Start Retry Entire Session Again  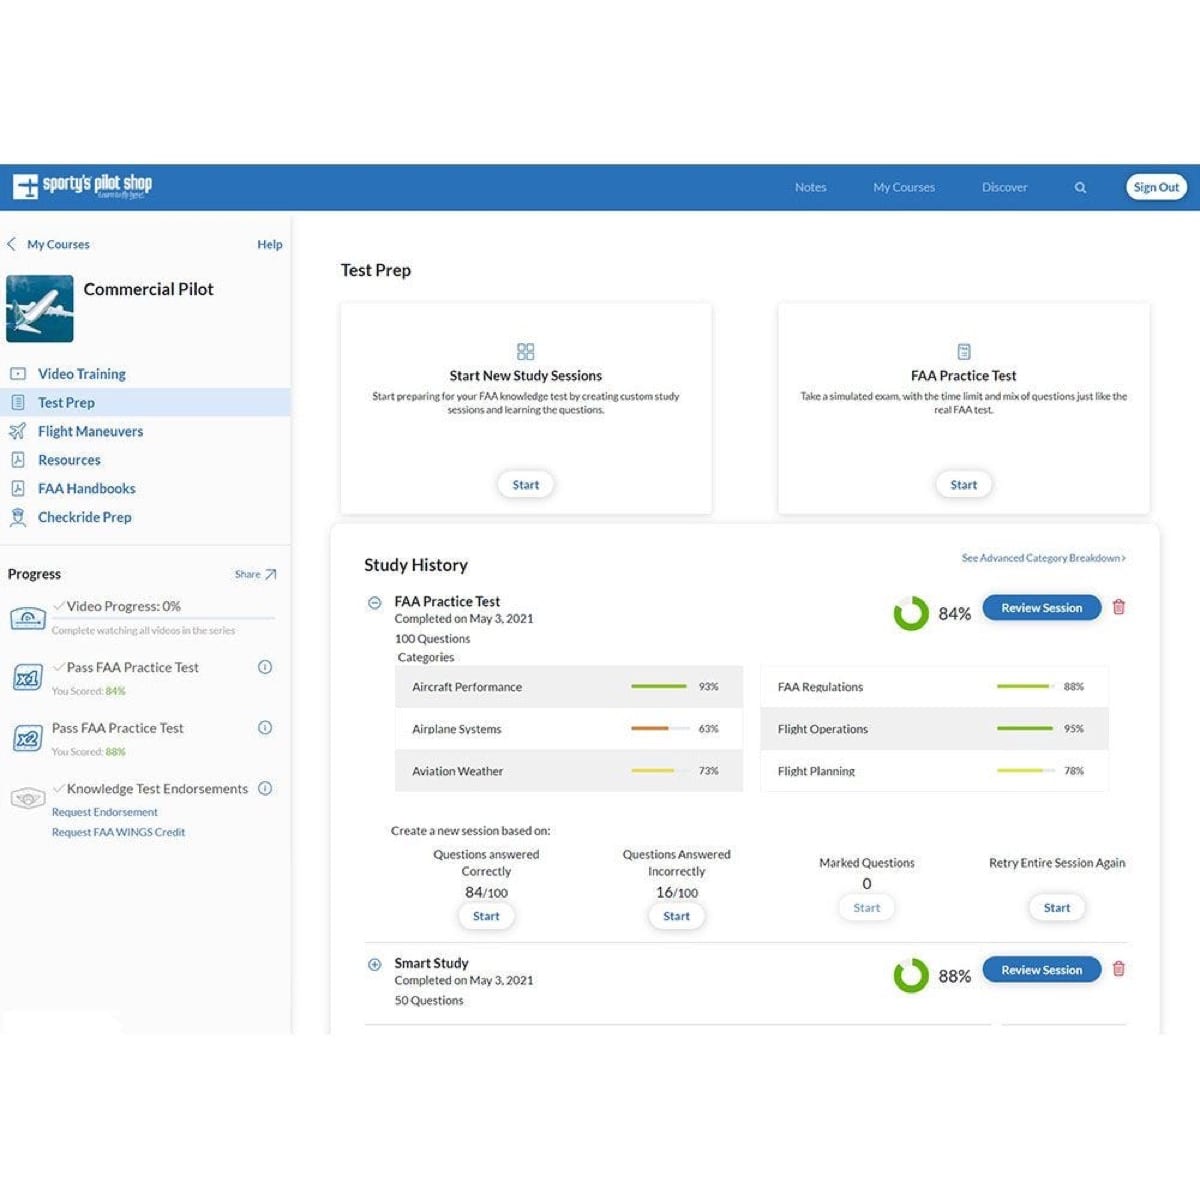pyautogui.click(x=1057, y=908)
